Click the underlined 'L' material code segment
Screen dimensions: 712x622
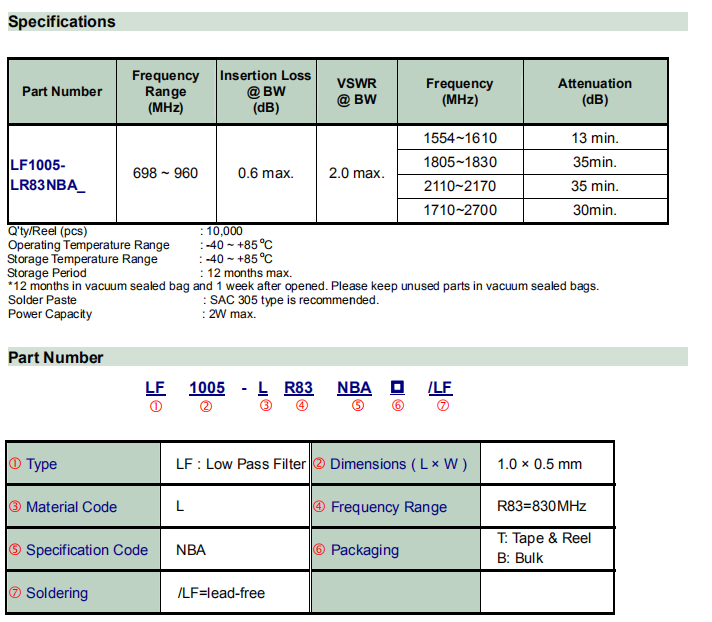[263, 388]
